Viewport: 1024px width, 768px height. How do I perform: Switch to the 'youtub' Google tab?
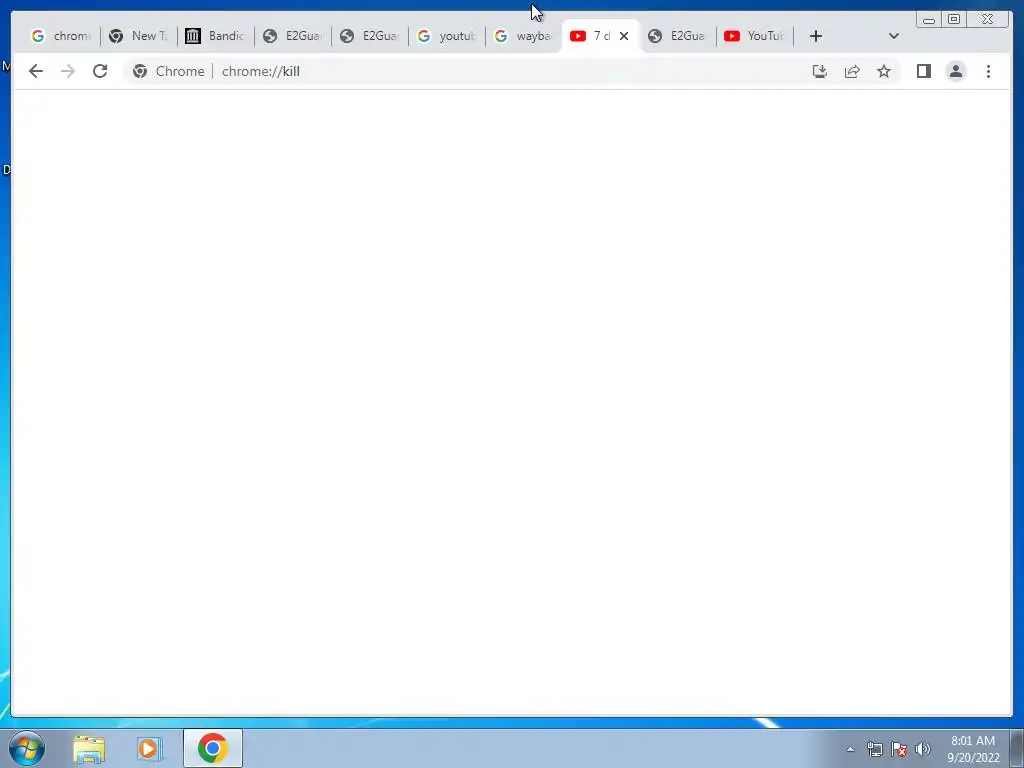[447, 36]
